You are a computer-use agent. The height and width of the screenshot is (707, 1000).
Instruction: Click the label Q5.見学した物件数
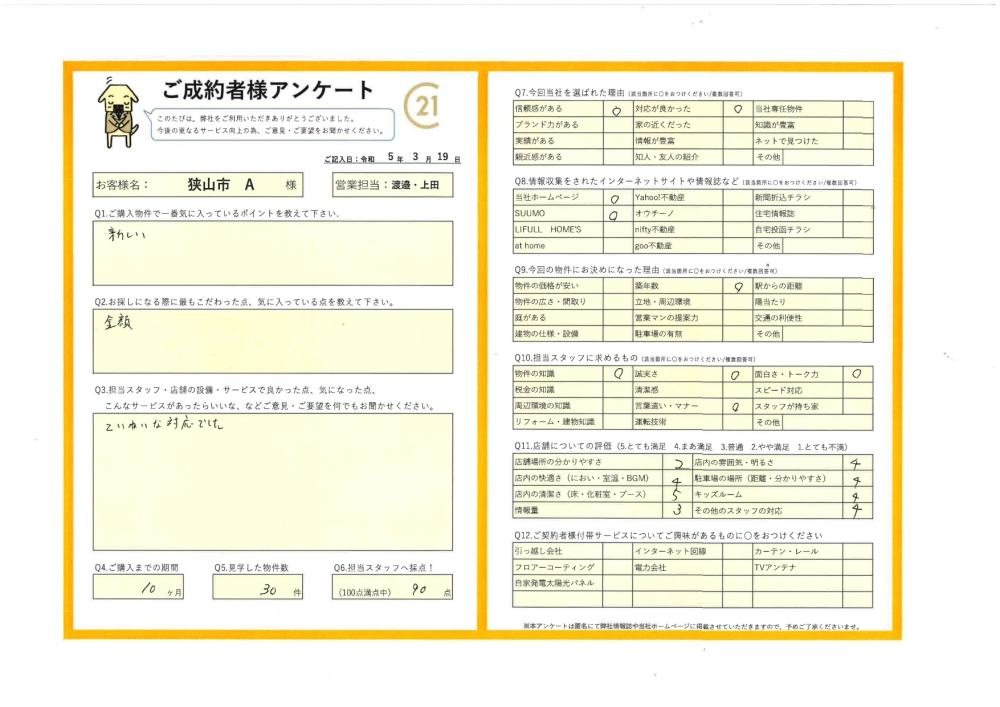click(x=251, y=567)
